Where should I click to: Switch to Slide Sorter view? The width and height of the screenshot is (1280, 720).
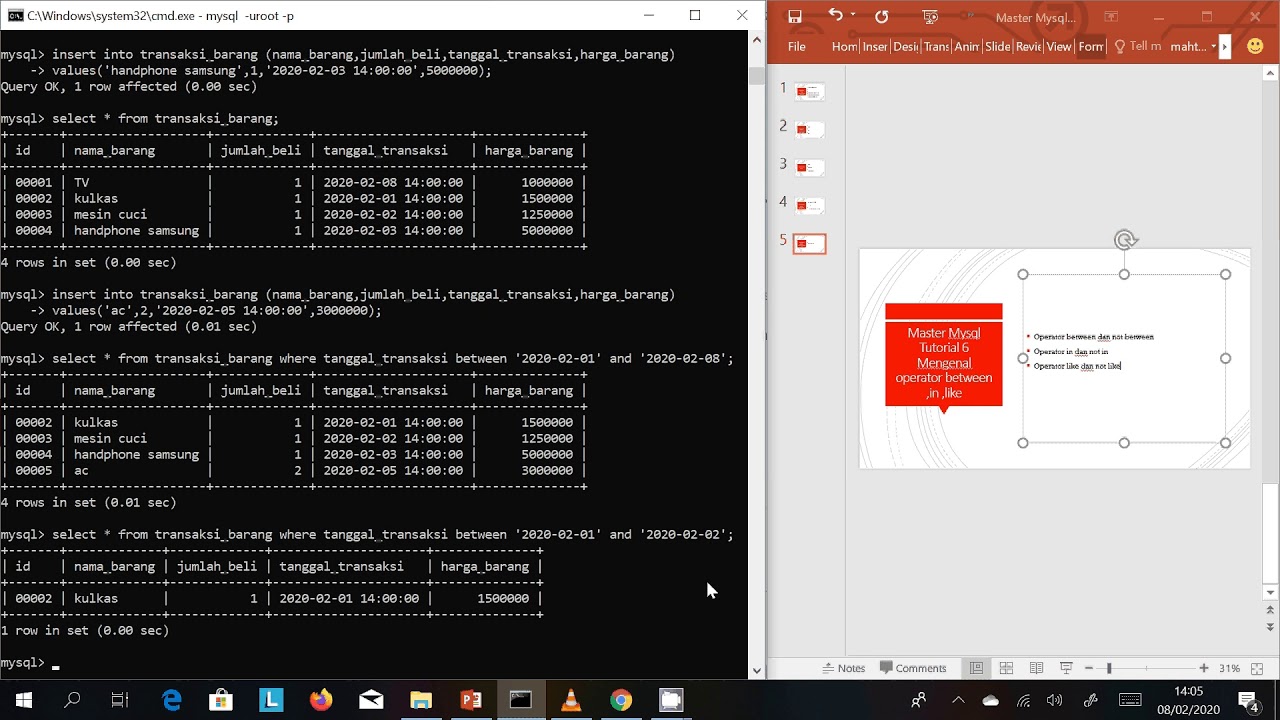[x=1006, y=668]
